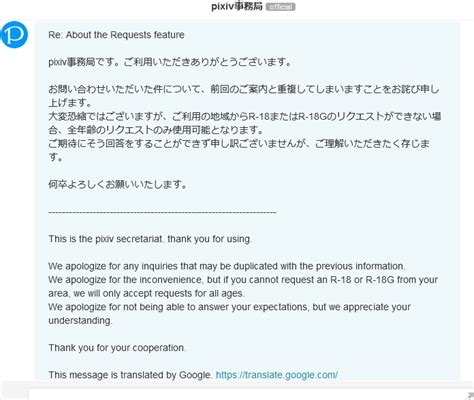This screenshot has height=400, width=474.
Task: Click the word 'understanding.' in the message
Action: (80, 321)
